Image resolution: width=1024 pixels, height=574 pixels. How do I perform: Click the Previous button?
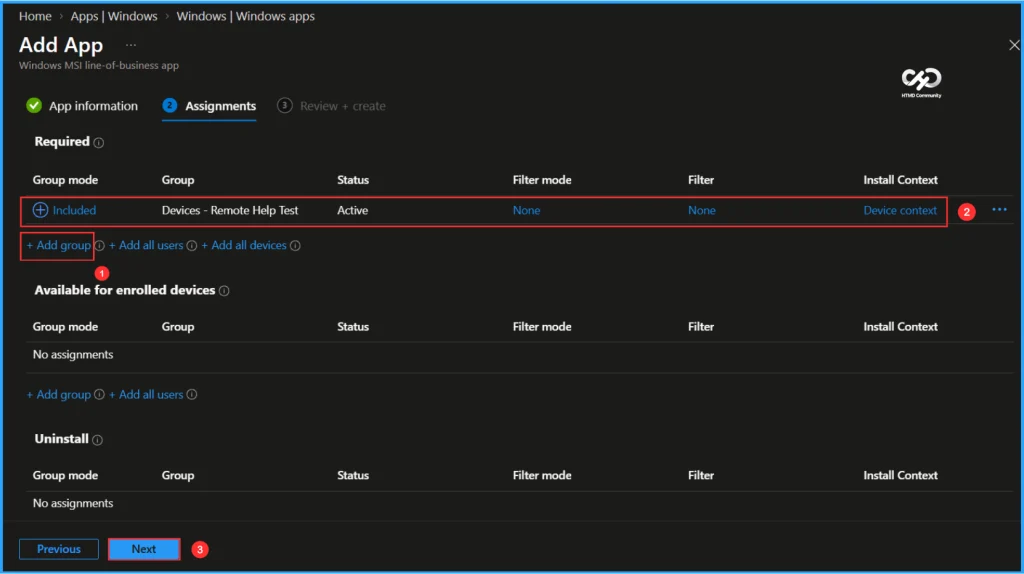(x=59, y=549)
